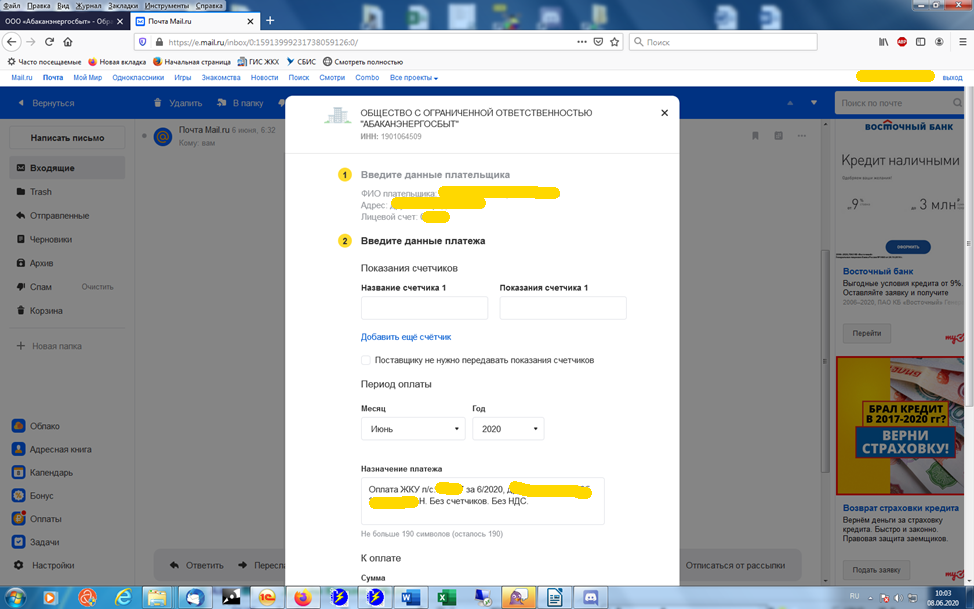
Task: Check 'Поставщику не нужно передавать показания счетчиков'
Action: click(x=366, y=360)
